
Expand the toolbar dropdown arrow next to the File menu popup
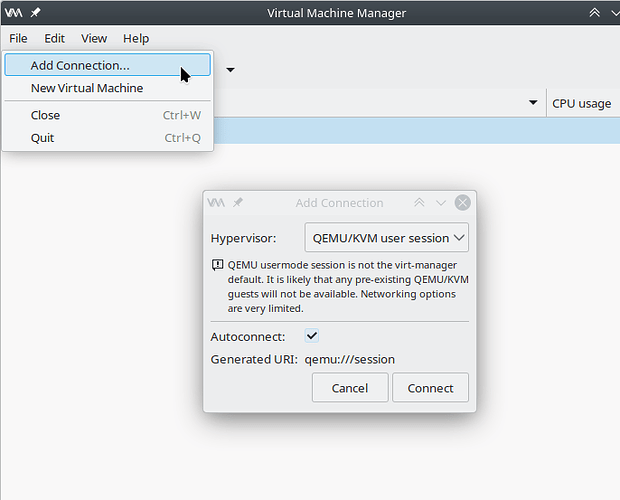pos(230,70)
